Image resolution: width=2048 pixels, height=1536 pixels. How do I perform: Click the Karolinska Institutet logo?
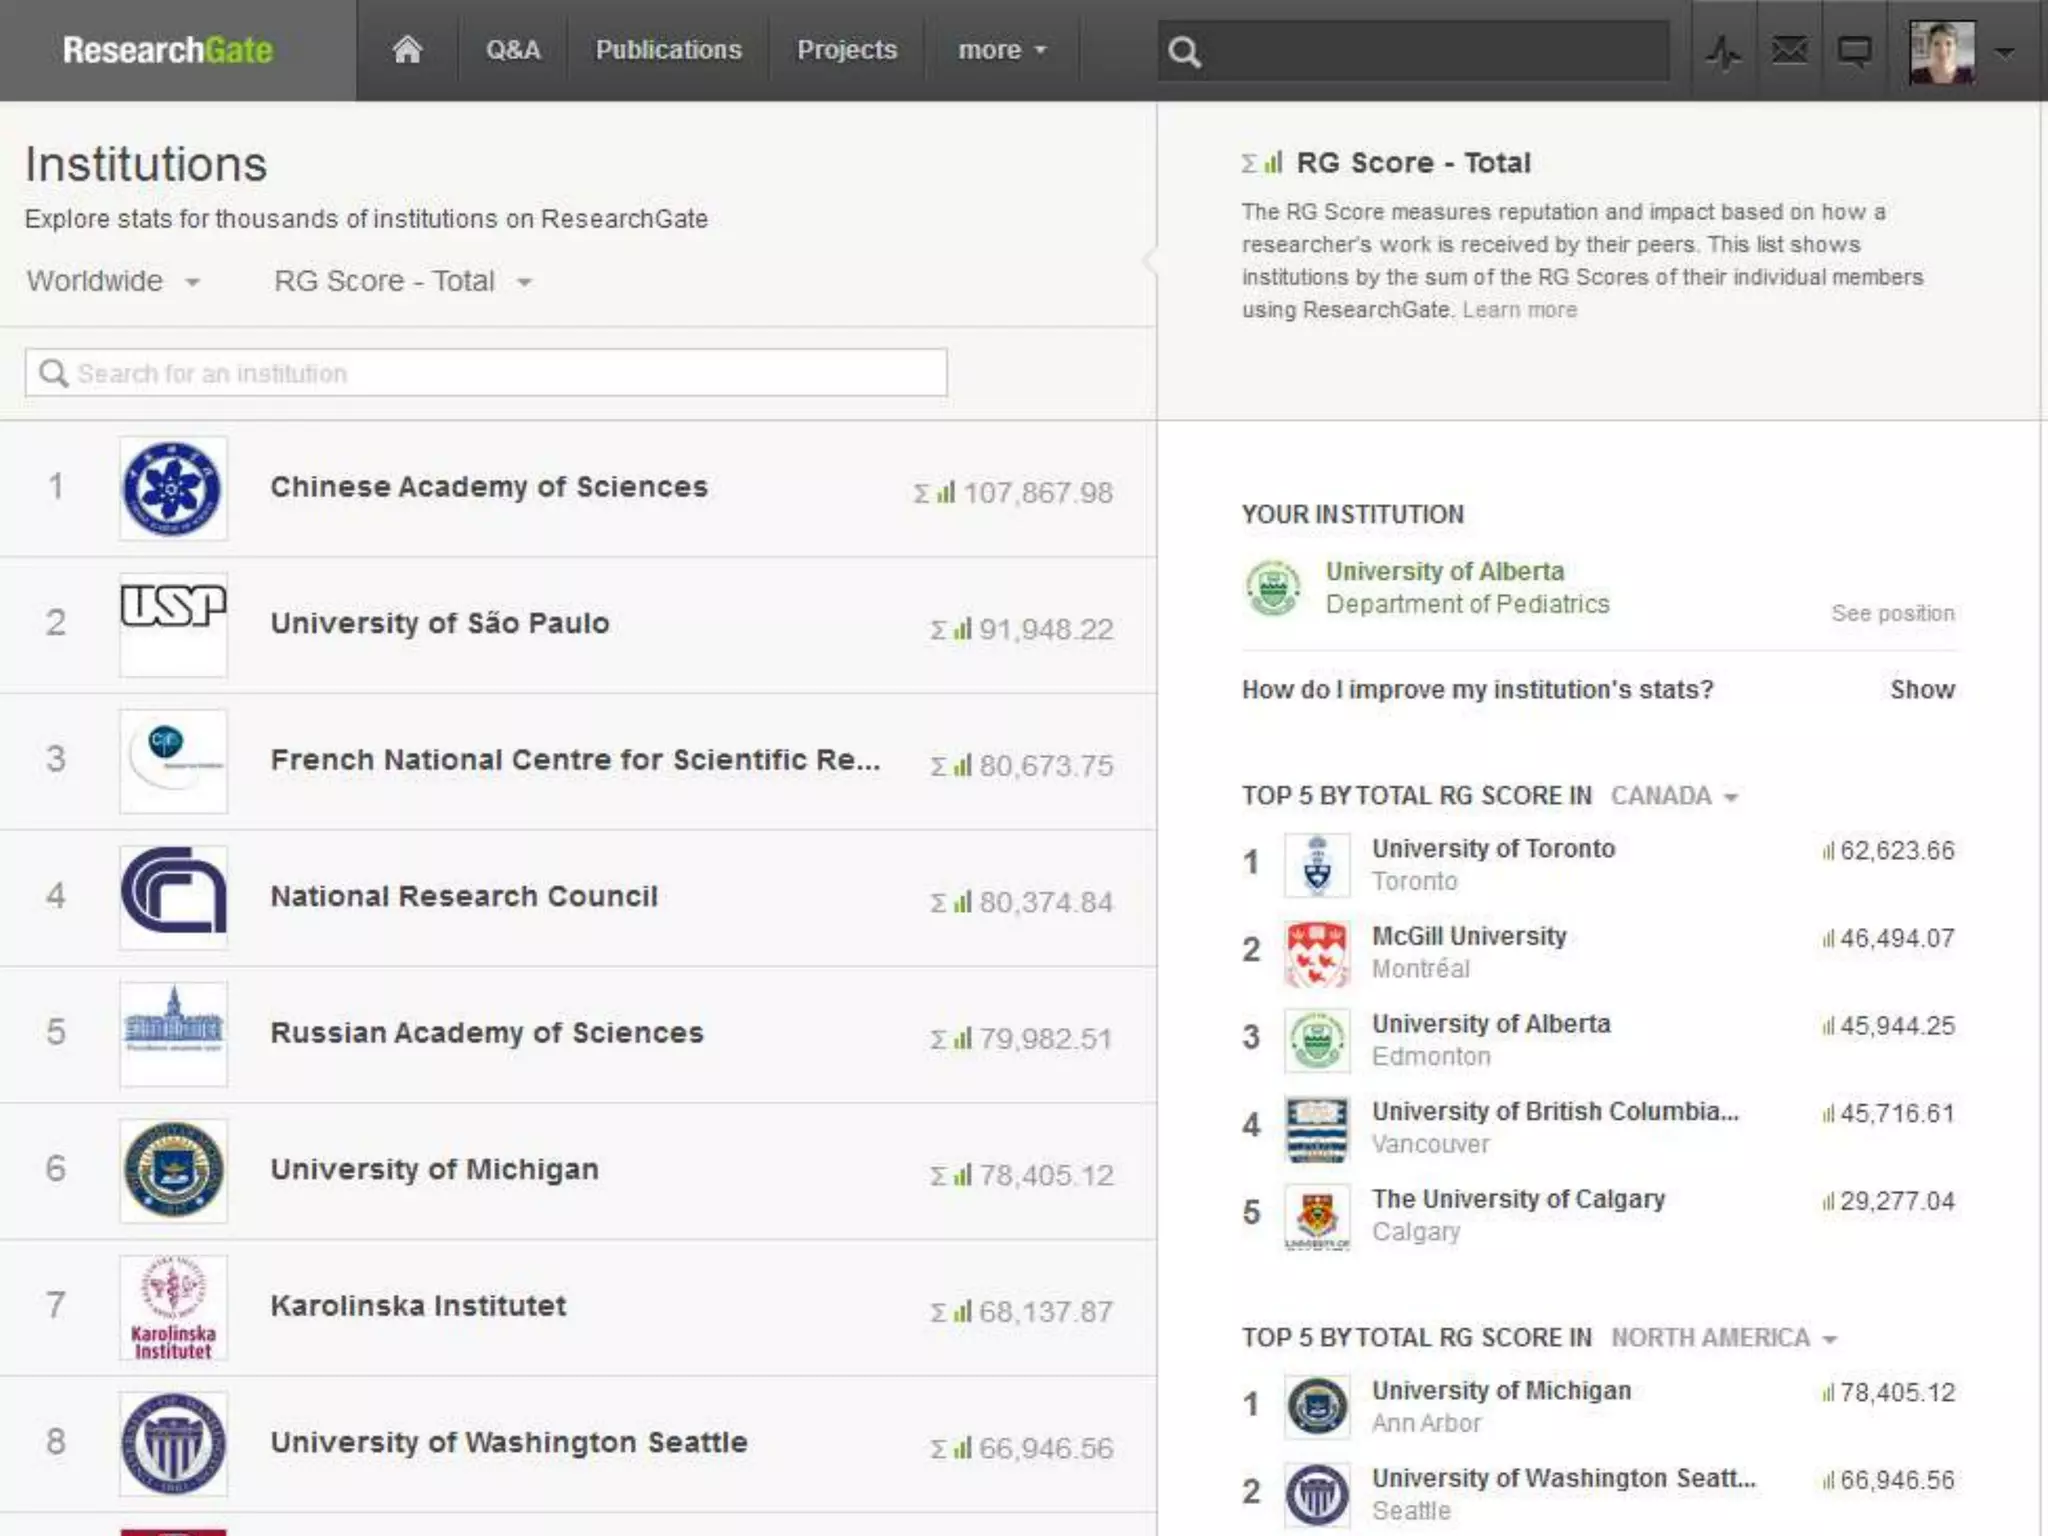(x=173, y=1308)
